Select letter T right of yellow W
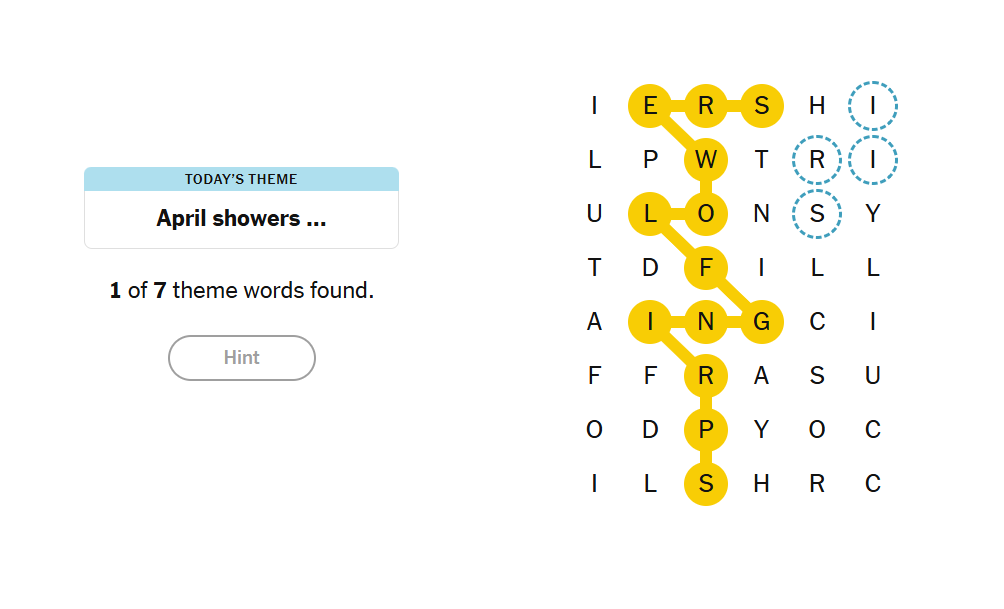 [761, 159]
